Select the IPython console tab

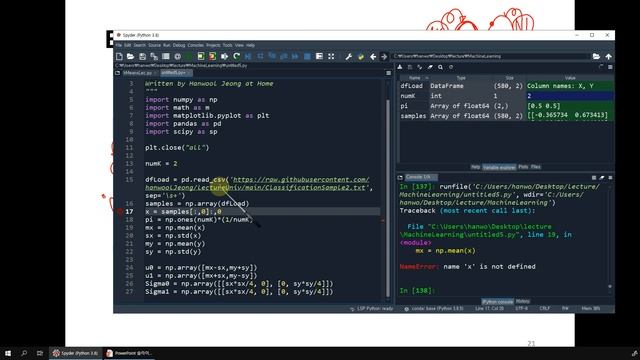point(497,302)
